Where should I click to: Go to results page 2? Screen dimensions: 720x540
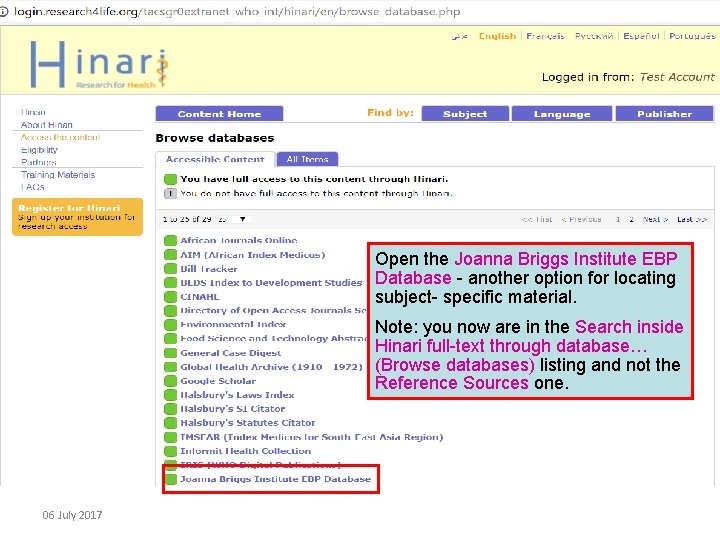[631, 219]
